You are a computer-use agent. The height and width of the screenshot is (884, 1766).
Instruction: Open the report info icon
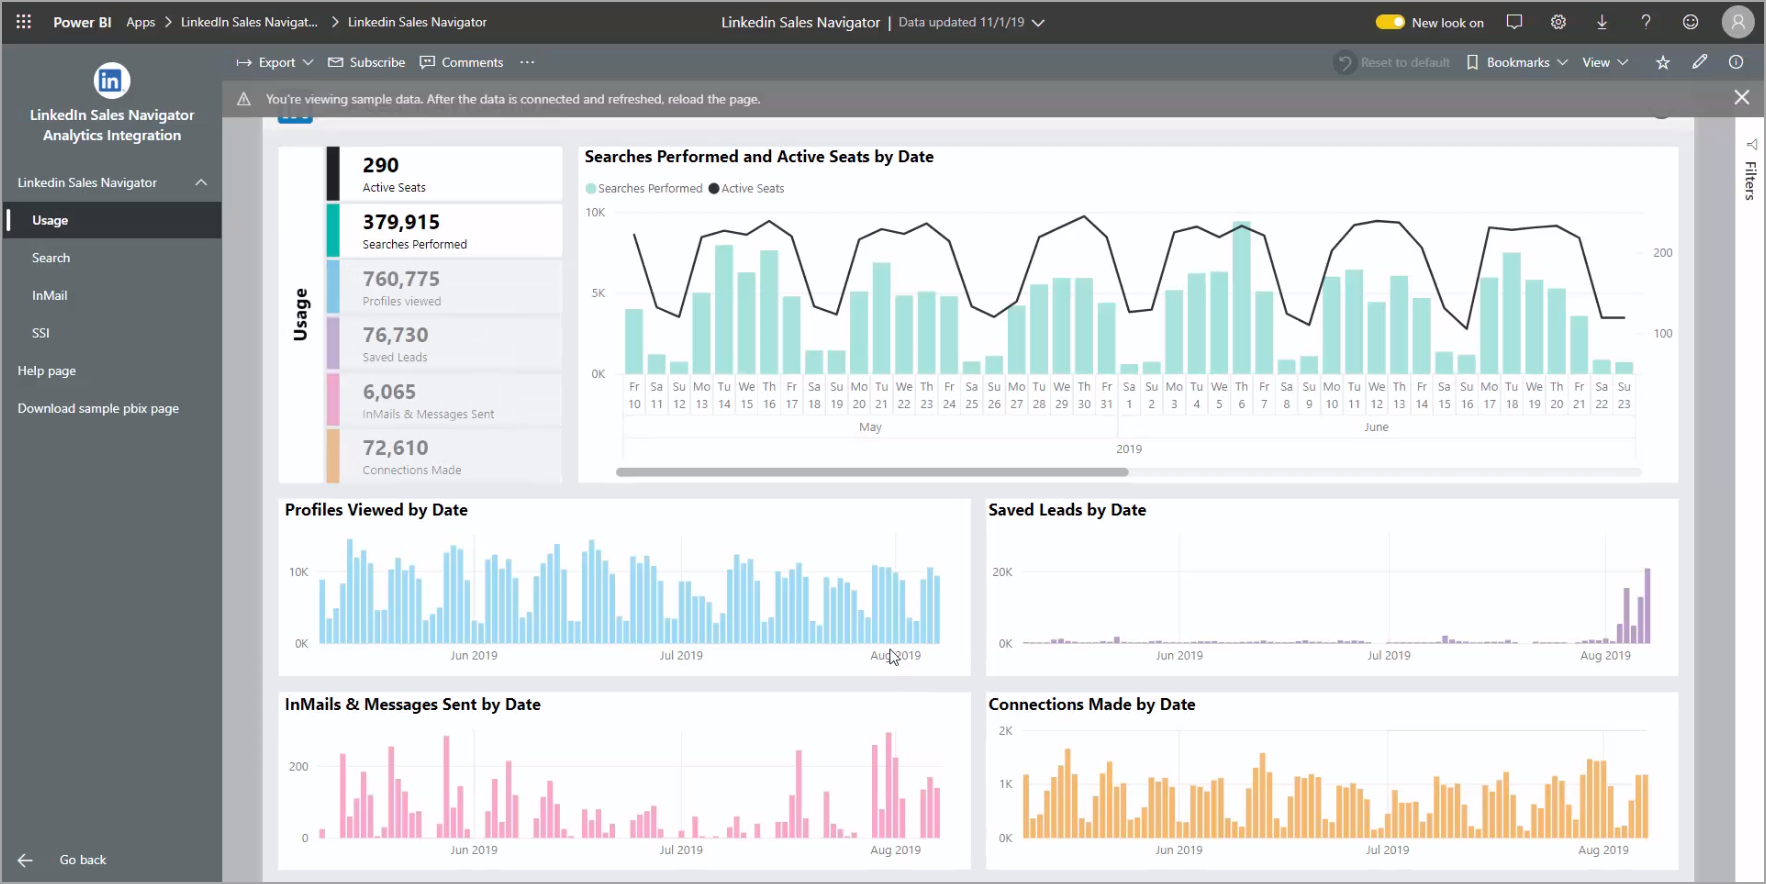[1736, 62]
